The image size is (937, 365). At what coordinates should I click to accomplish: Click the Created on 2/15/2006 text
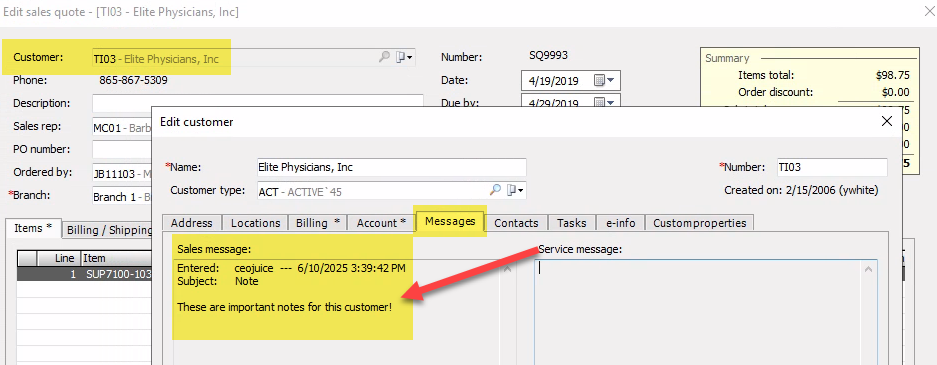click(801, 191)
